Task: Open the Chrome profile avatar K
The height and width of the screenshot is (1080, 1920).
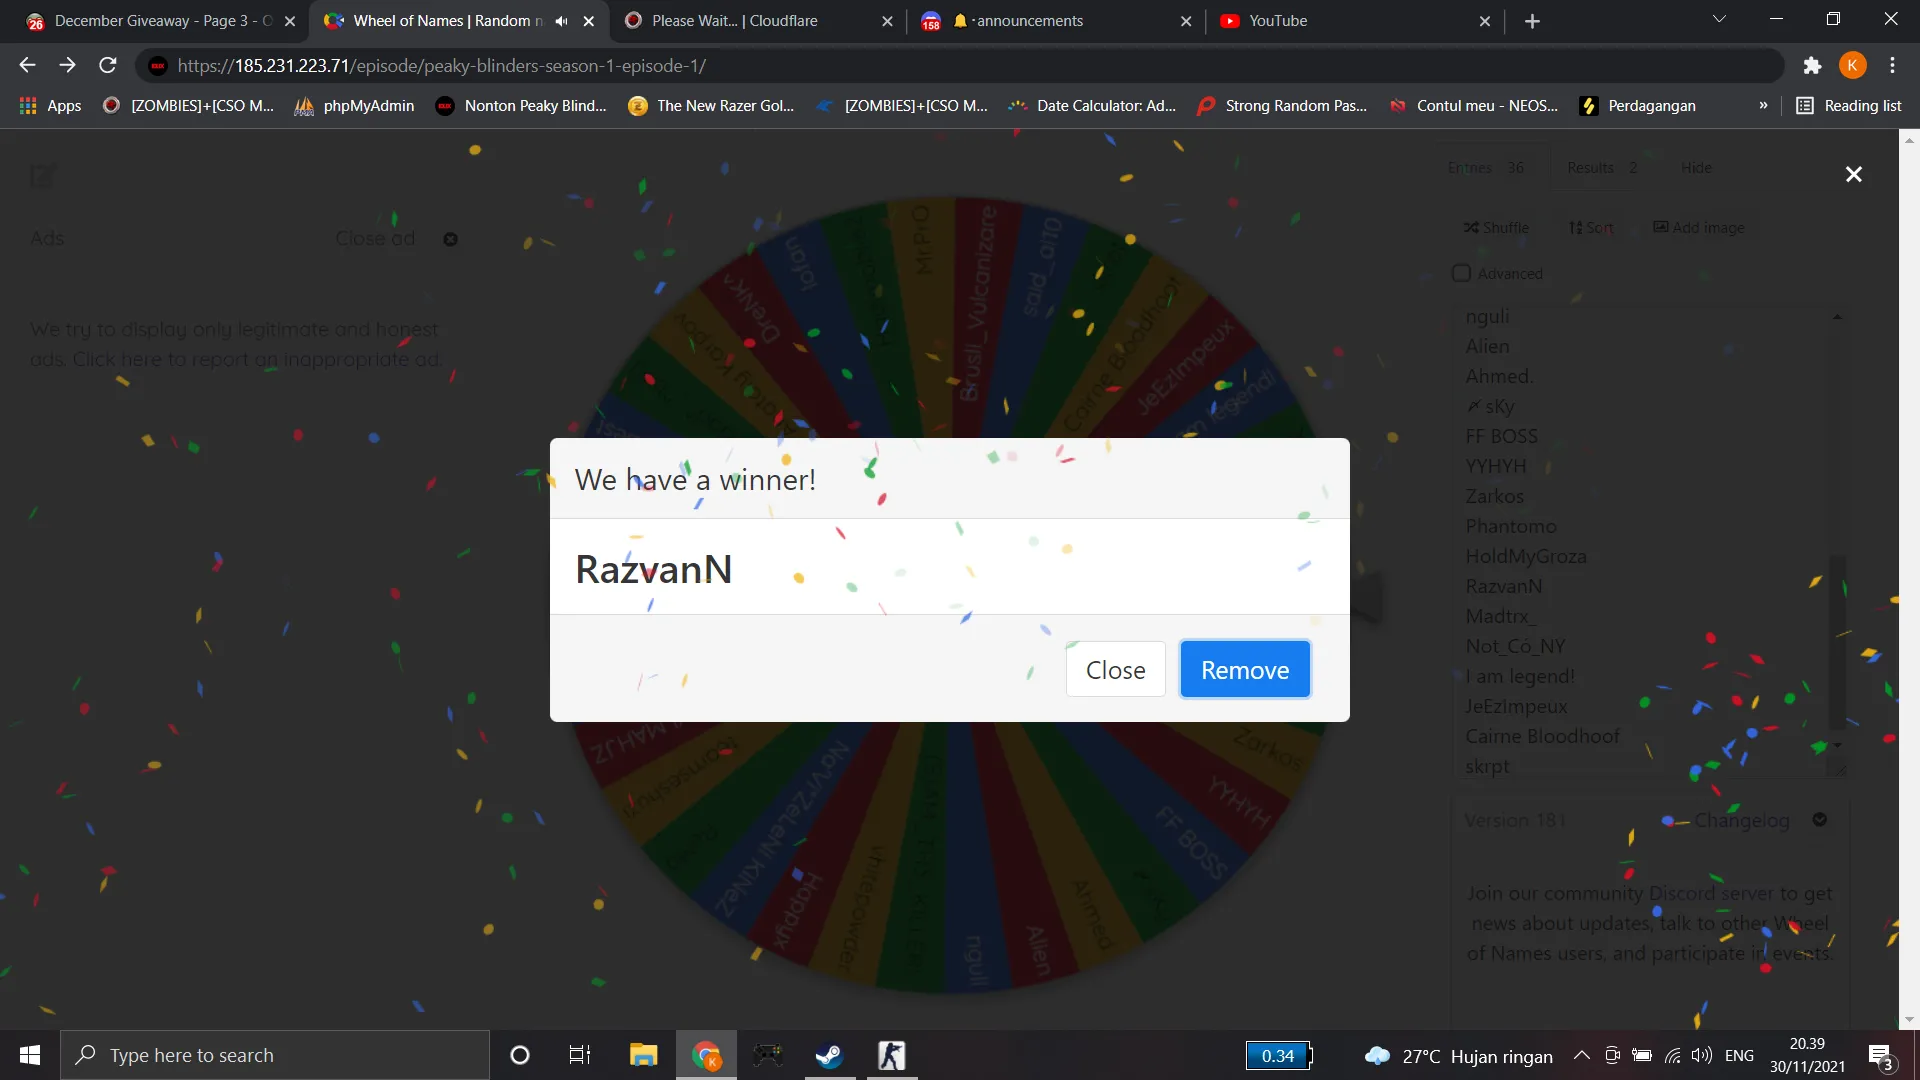Action: pyautogui.click(x=1852, y=66)
